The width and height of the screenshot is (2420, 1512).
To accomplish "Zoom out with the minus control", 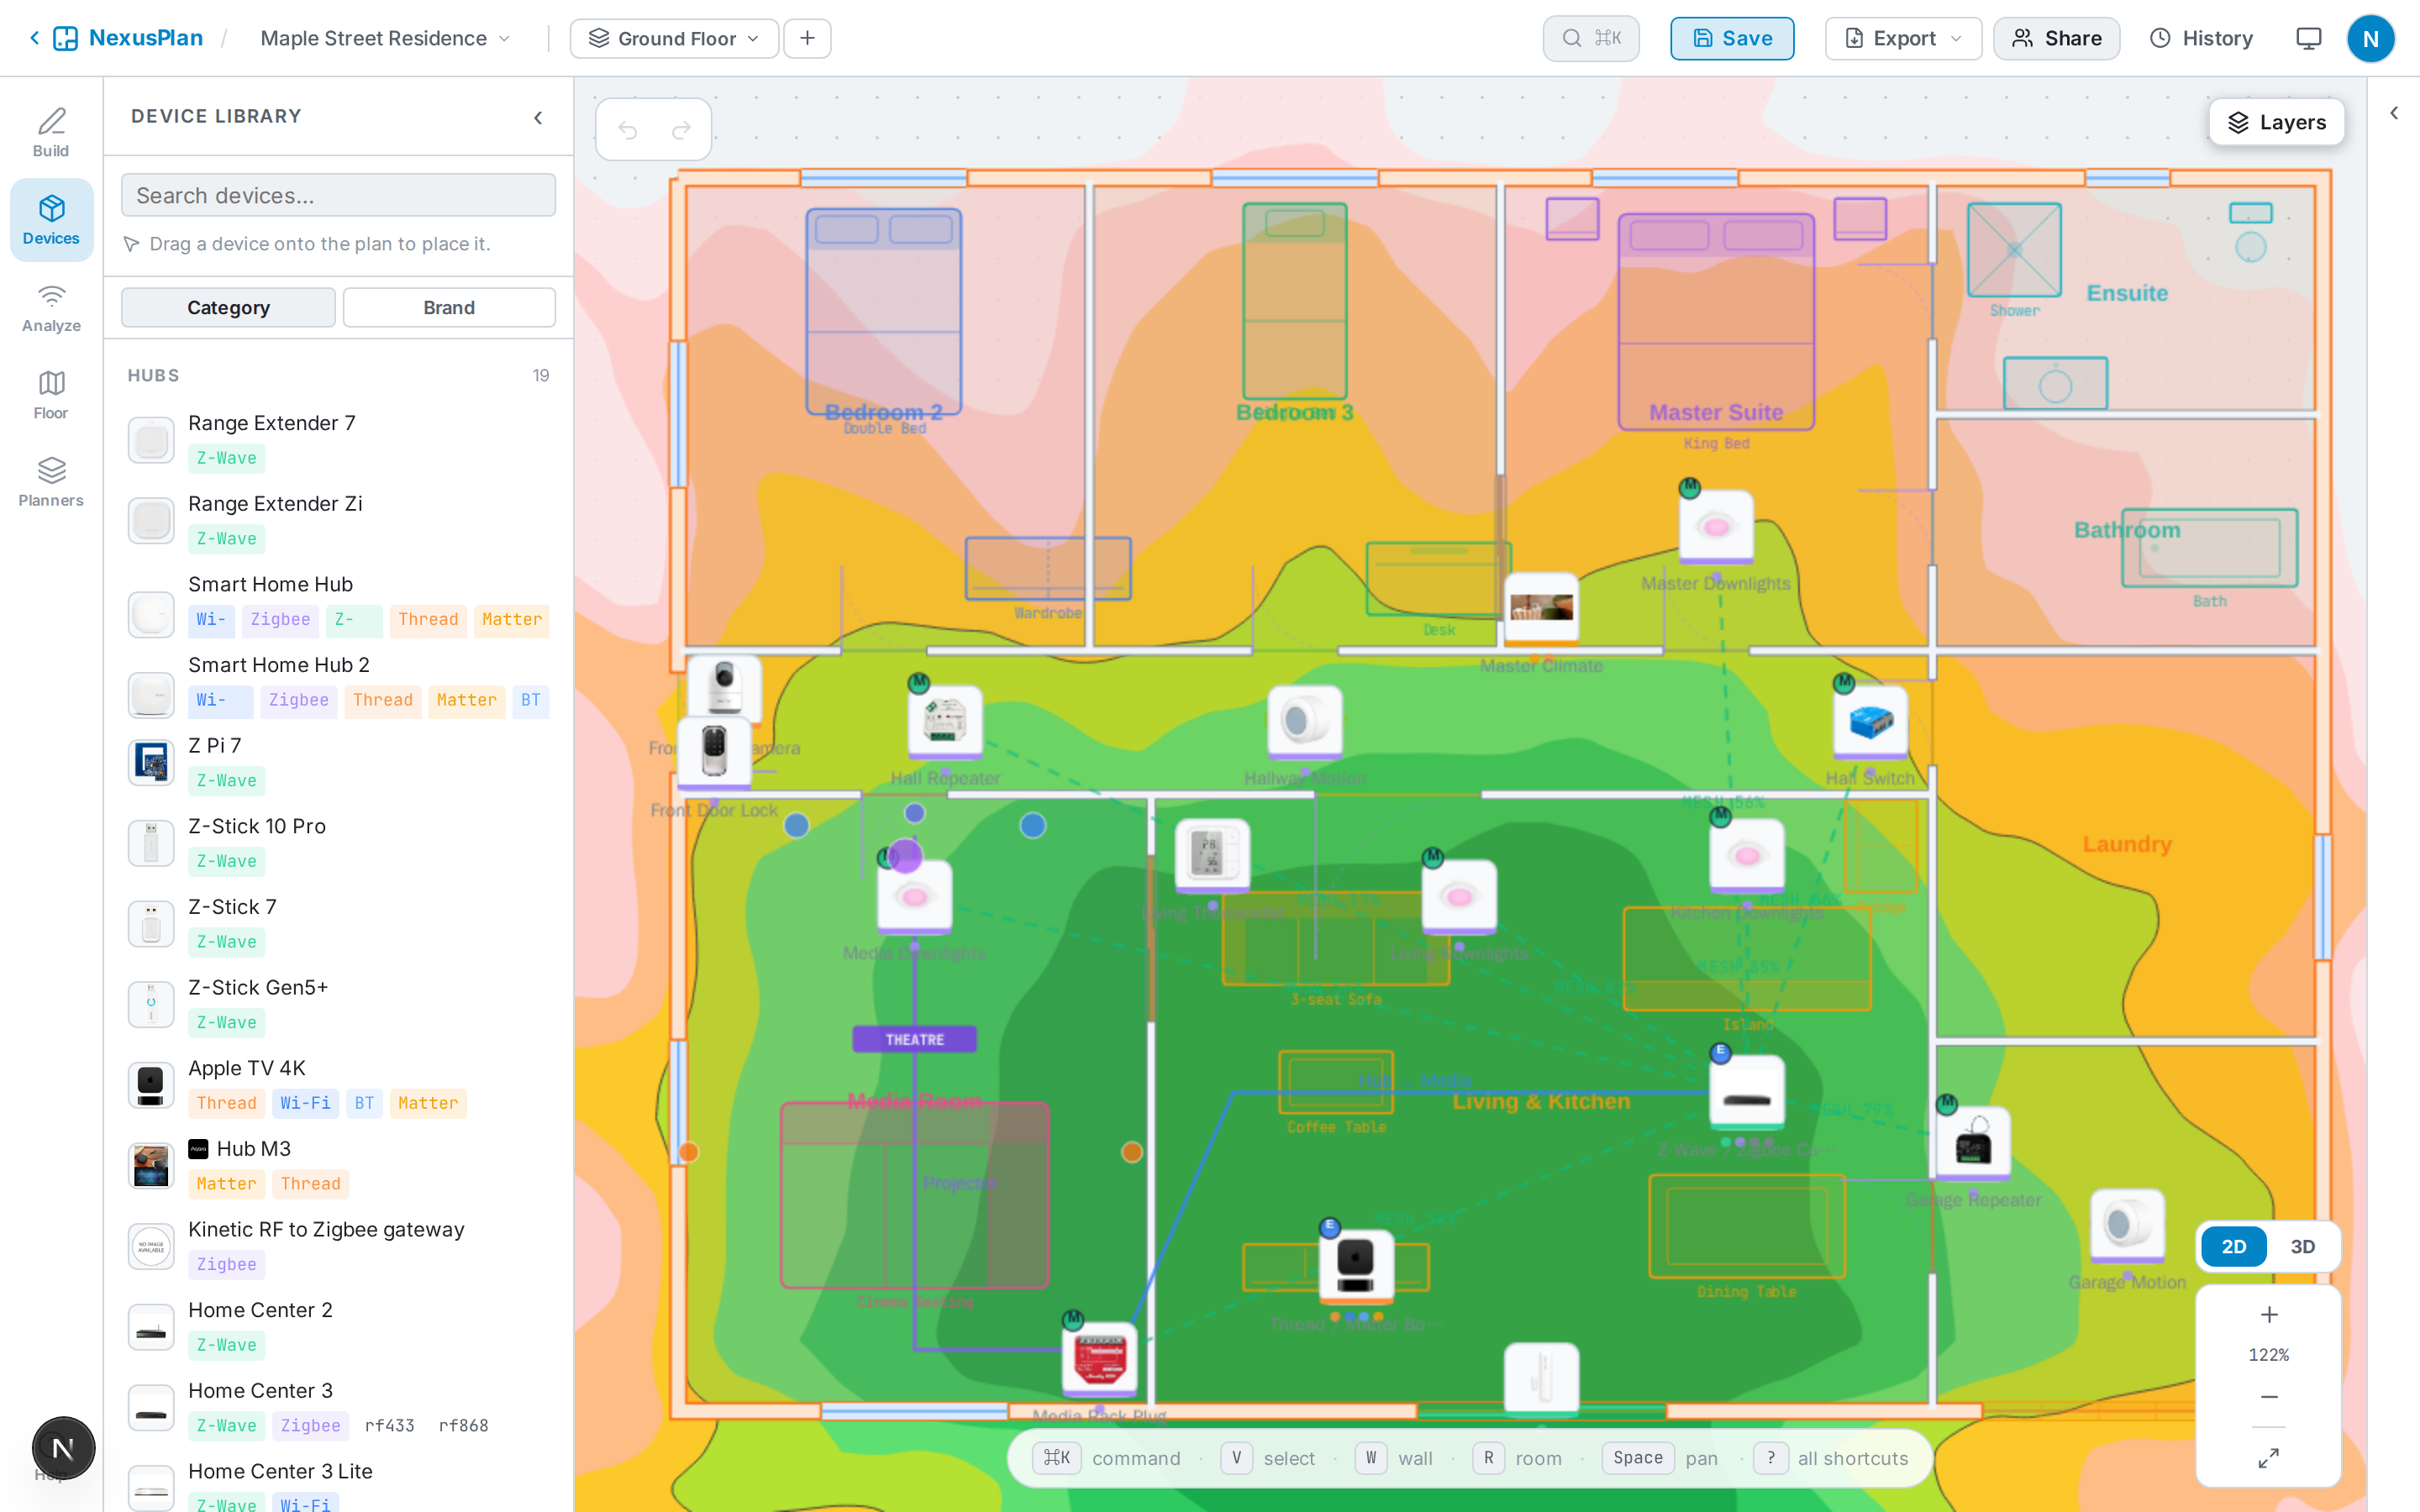I will point(2268,1396).
